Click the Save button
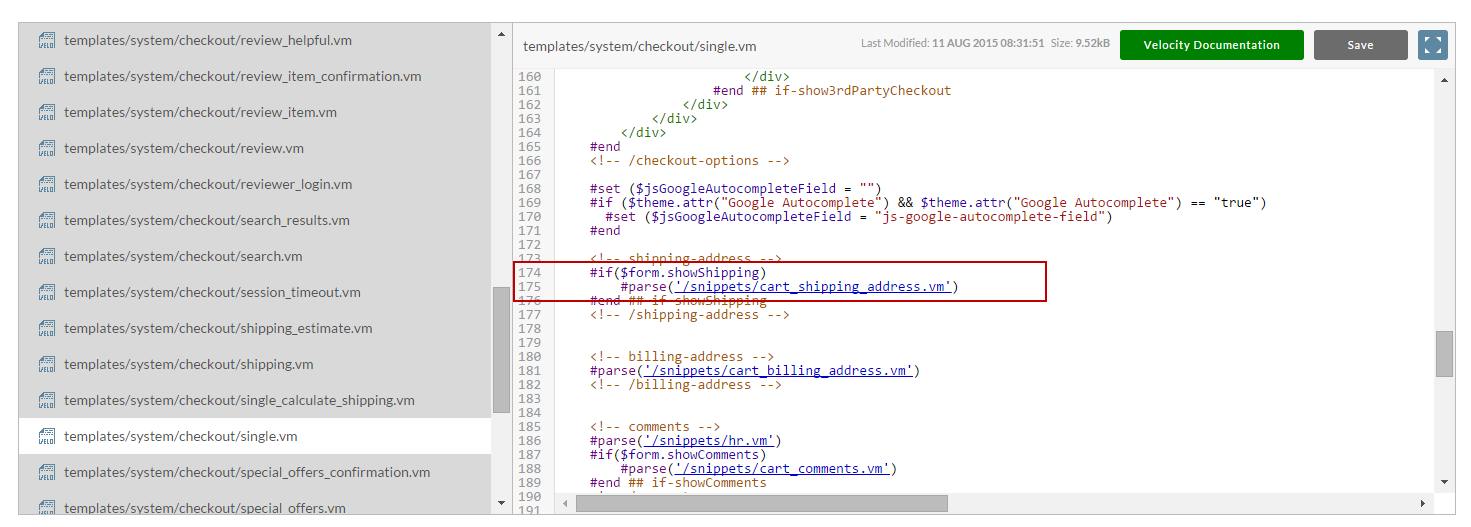This screenshot has width=1471, height=527. coord(1360,45)
